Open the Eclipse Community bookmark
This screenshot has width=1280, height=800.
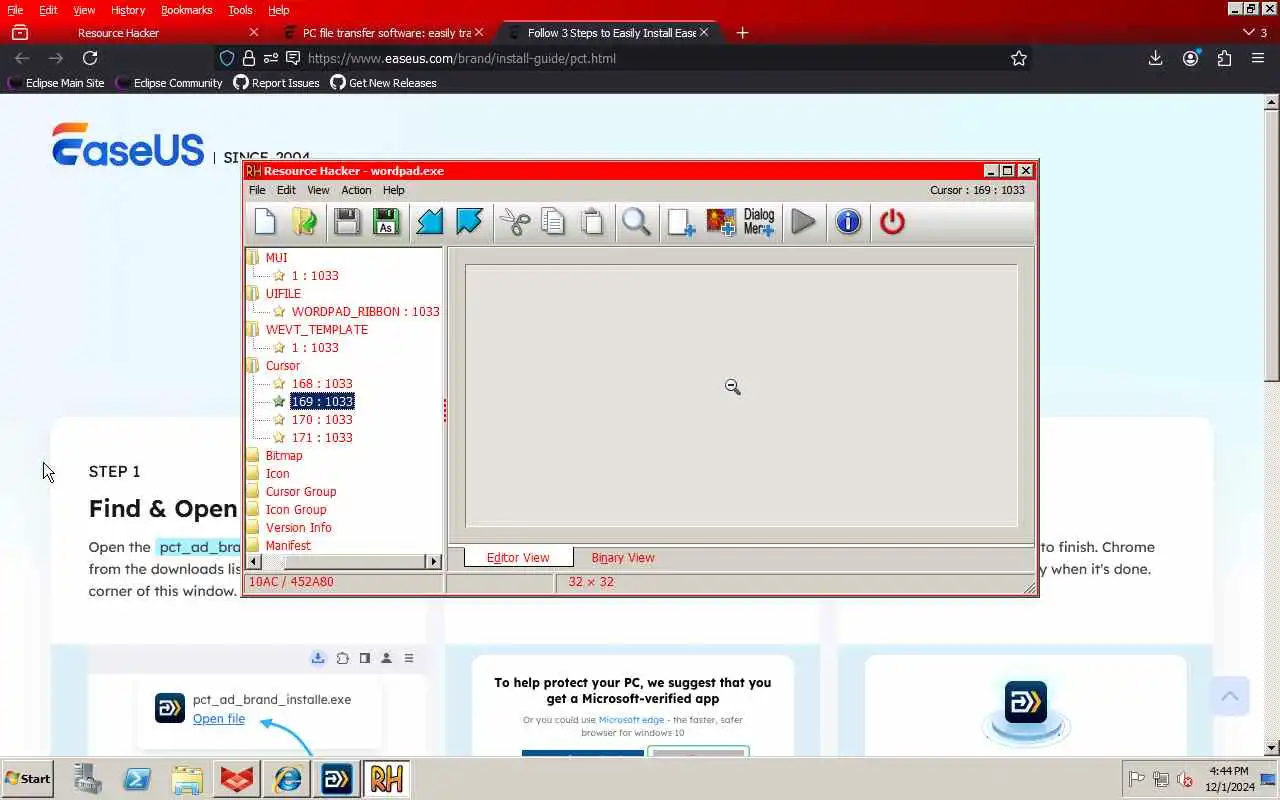coord(168,83)
